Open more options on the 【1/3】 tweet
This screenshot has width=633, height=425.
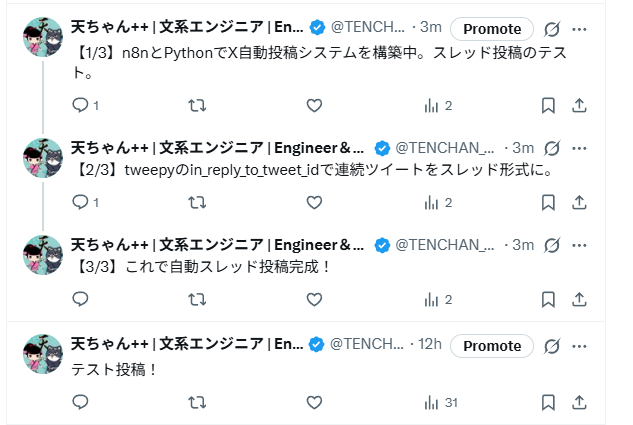point(579,29)
